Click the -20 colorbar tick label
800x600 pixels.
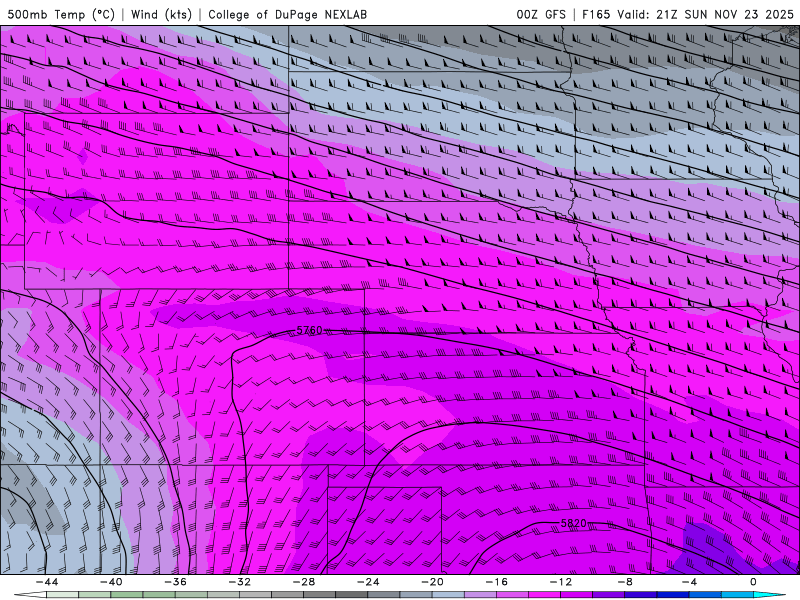[x=432, y=582]
